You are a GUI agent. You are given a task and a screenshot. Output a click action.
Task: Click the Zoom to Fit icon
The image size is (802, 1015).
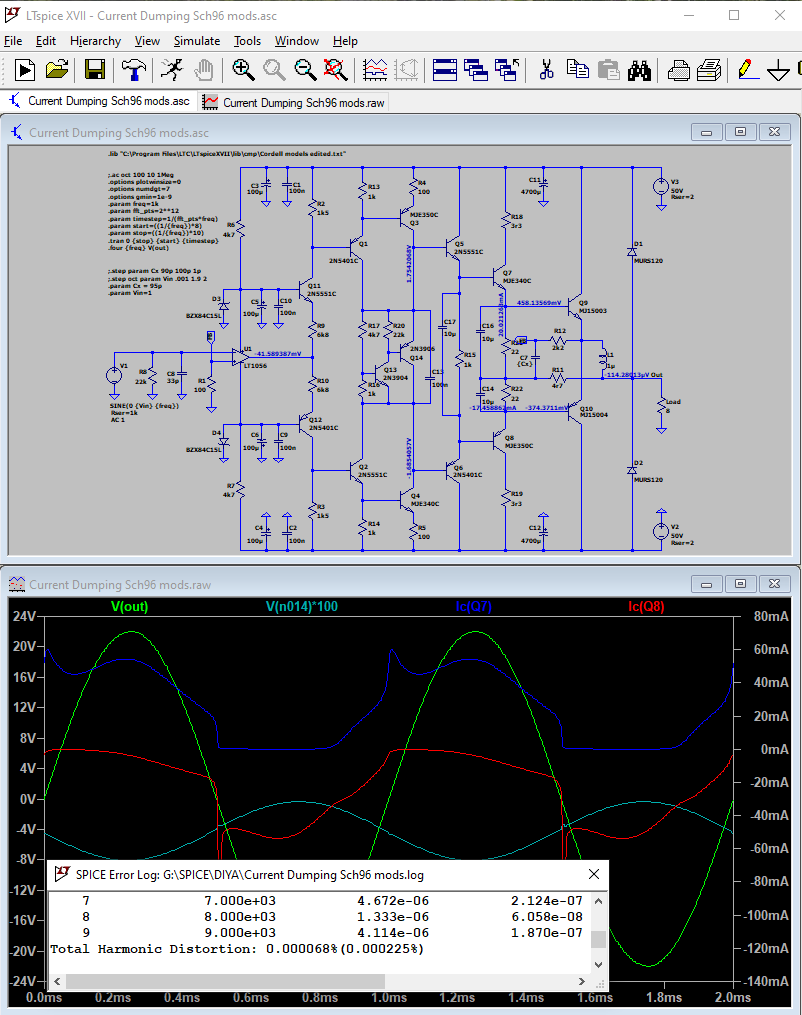coord(336,70)
